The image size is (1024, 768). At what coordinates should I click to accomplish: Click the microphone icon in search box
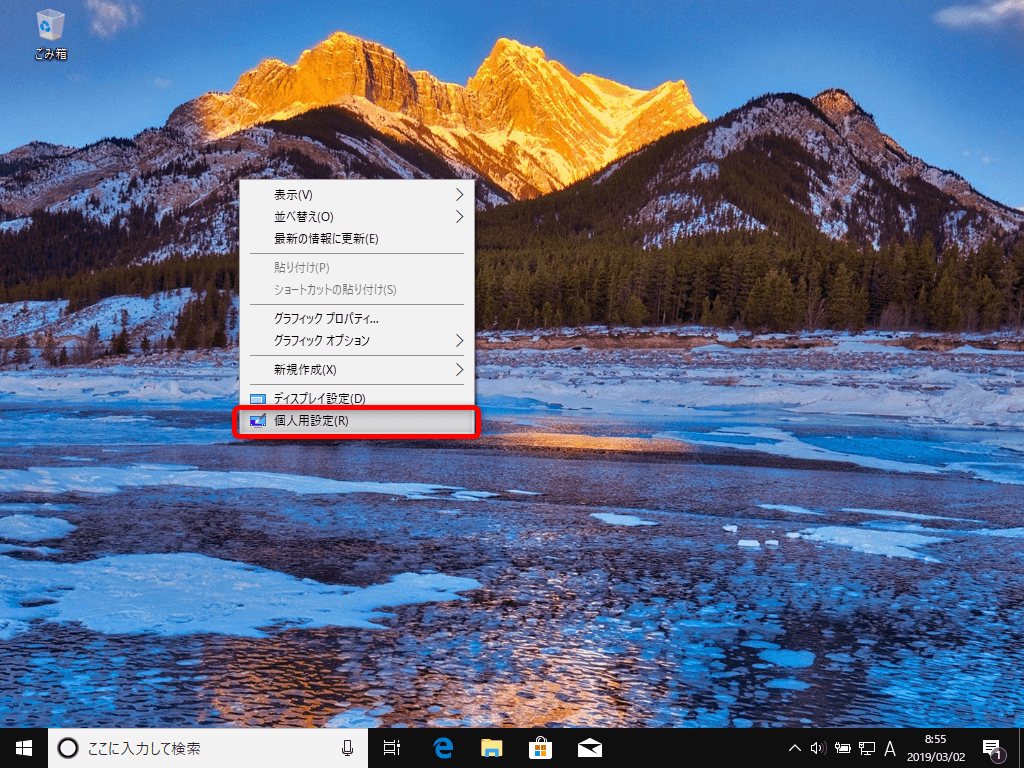(x=347, y=748)
